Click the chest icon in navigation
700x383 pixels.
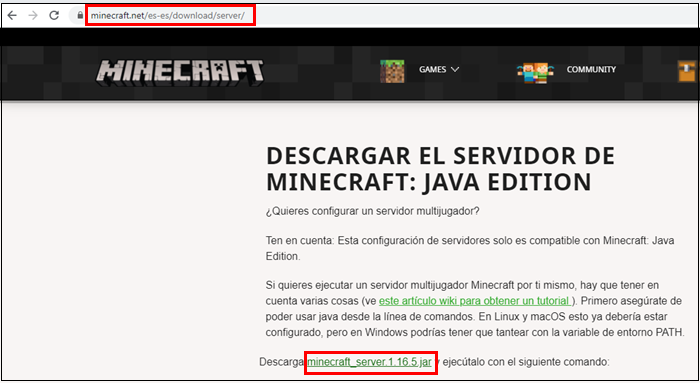pyautogui.click(x=687, y=71)
